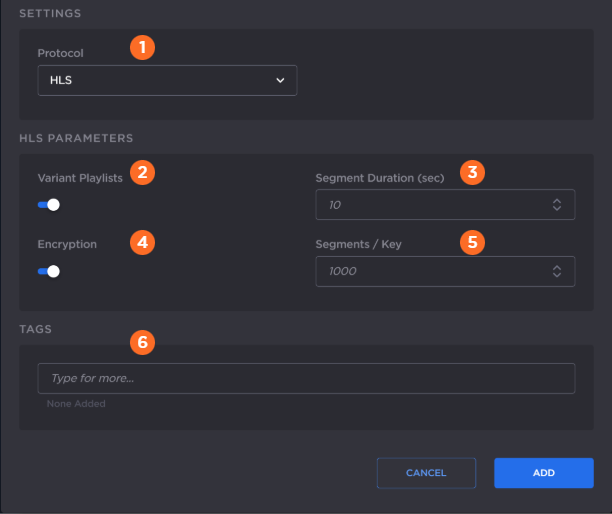Click orange callout badge 5 near Segments / Key

click(472, 241)
